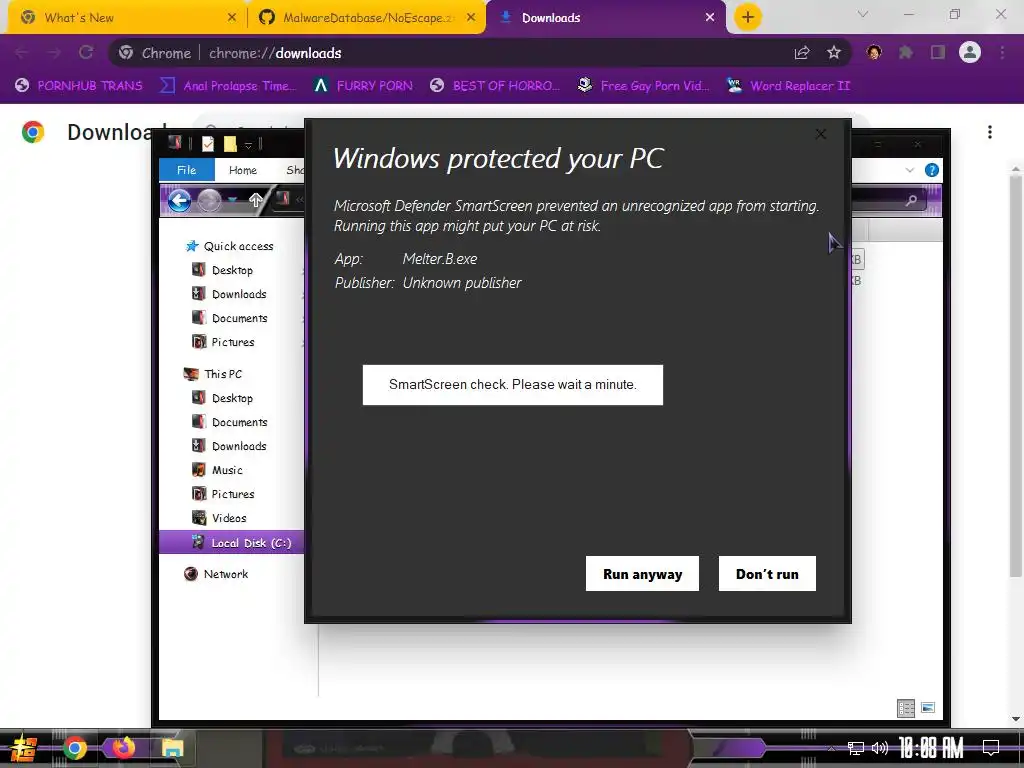This screenshot has width=1024, height=768.
Task: Open Word Replacer II bookmark
Action: coord(789,86)
